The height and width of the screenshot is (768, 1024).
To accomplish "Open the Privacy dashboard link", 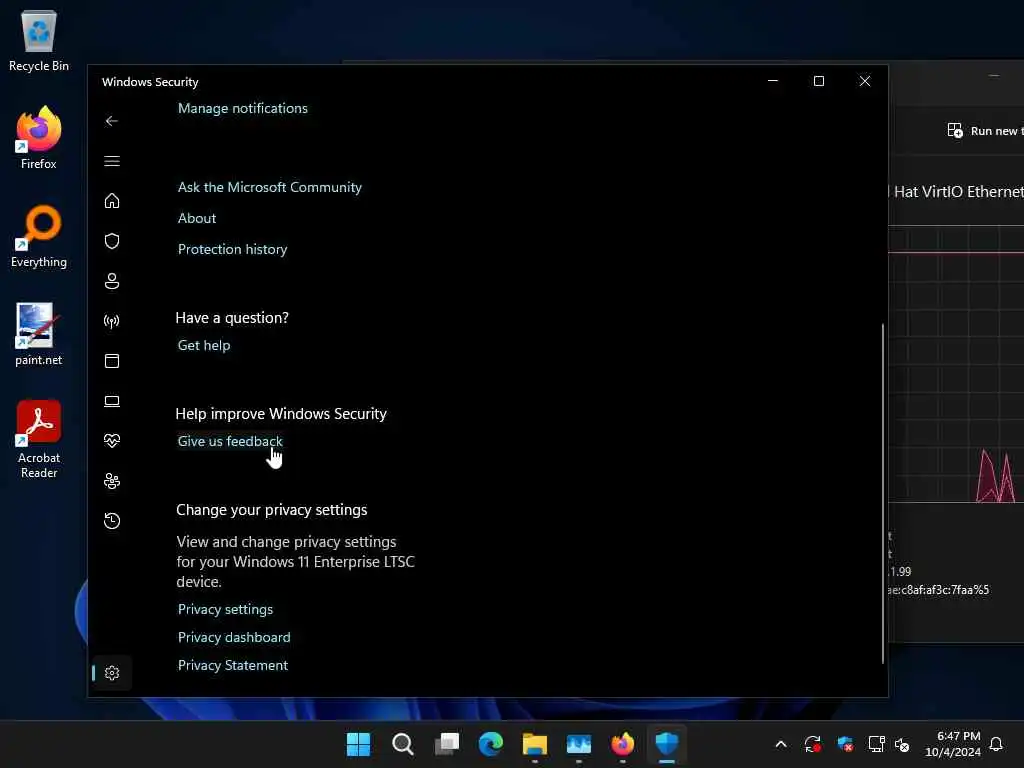I will 234,637.
